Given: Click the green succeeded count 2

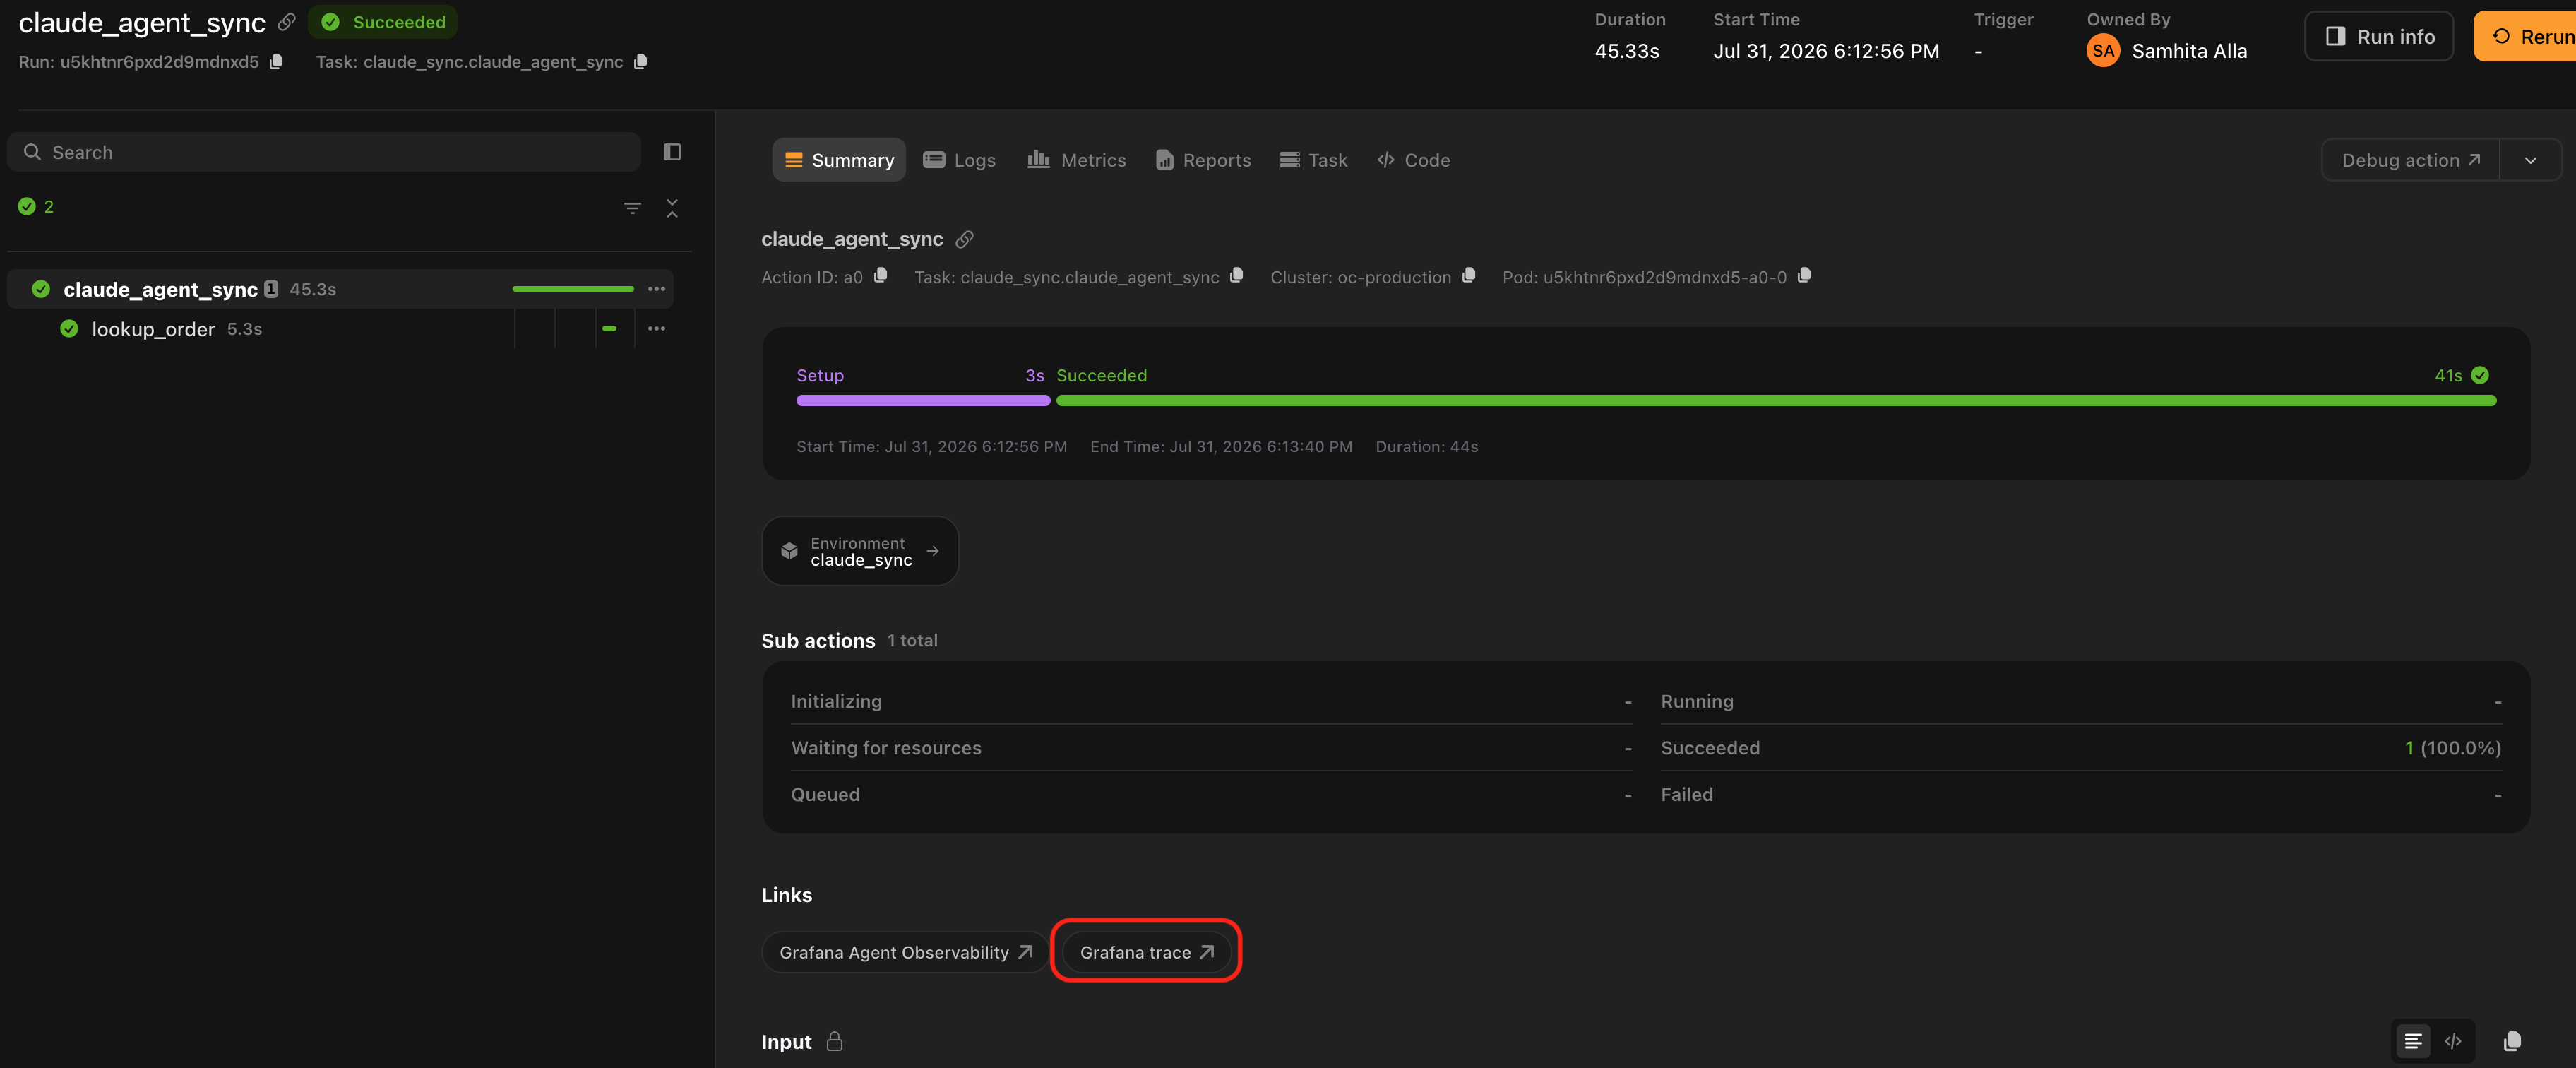Looking at the screenshot, I should (x=36, y=207).
